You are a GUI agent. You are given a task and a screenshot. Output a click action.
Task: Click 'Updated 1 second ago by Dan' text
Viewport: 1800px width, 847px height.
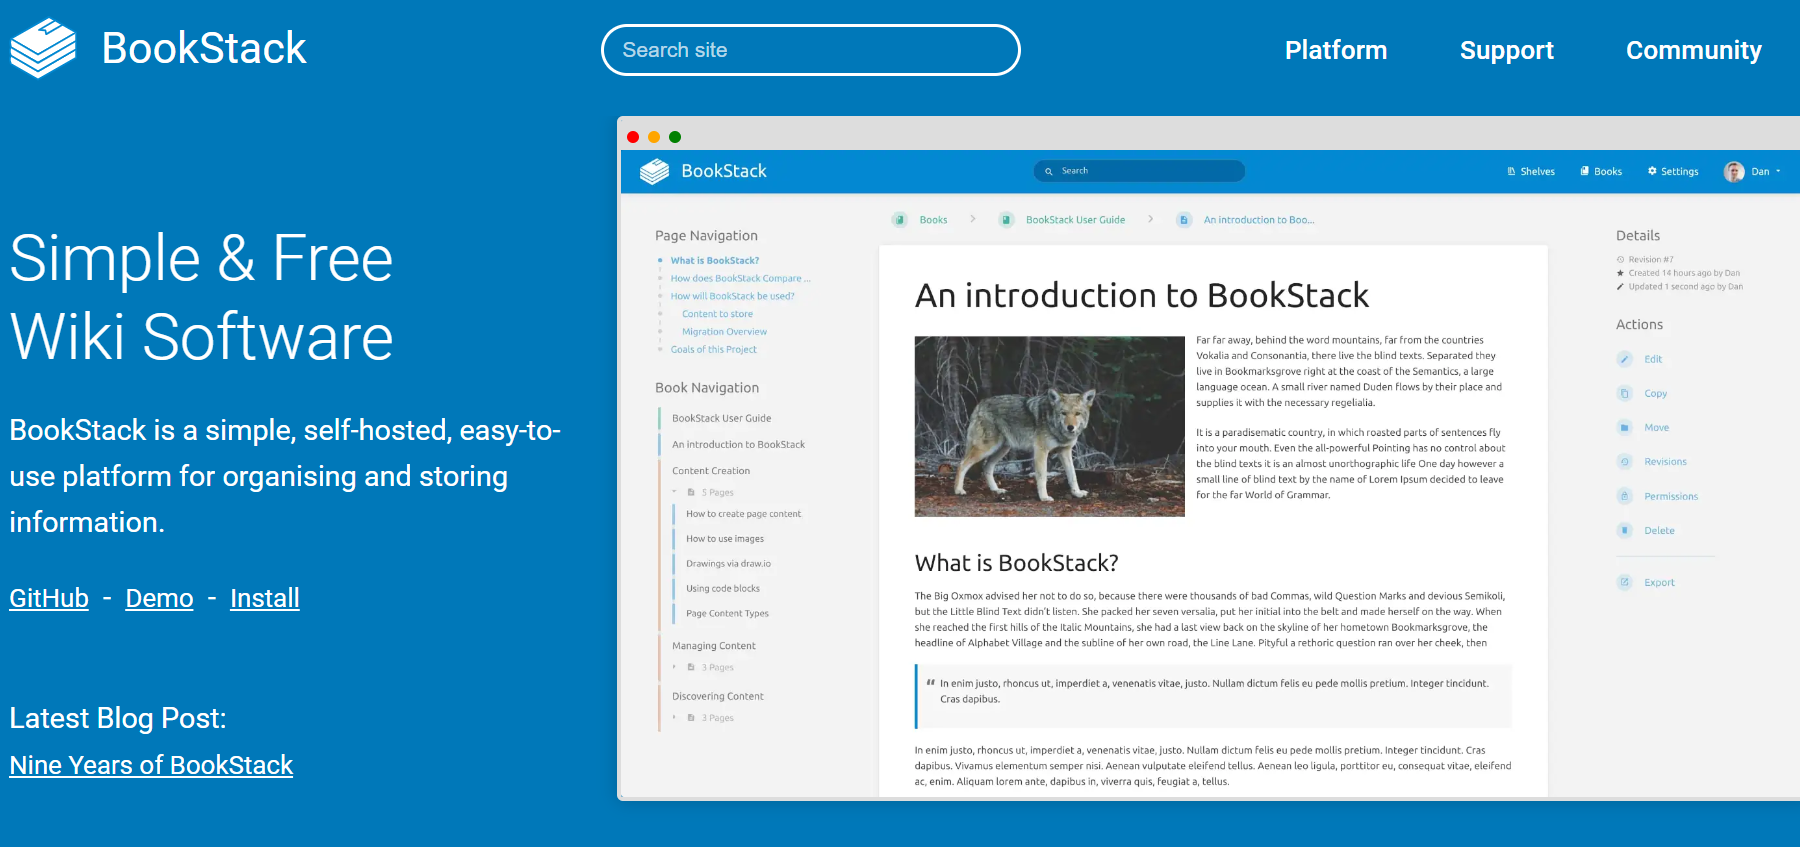(x=1686, y=287)
